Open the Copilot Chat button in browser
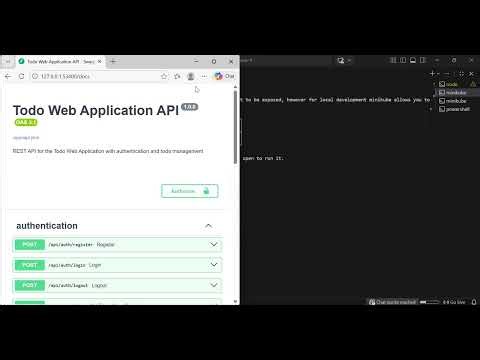The image size is (480, 360). [225, 76]
